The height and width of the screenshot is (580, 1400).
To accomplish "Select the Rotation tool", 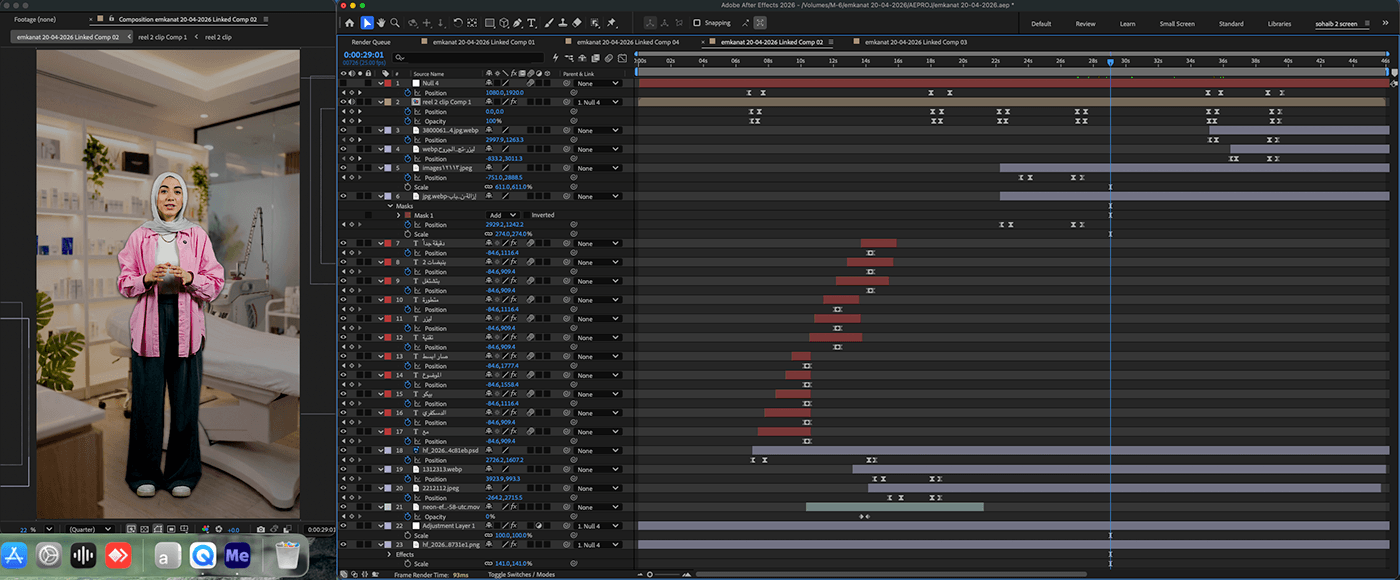I will point(458,23).
